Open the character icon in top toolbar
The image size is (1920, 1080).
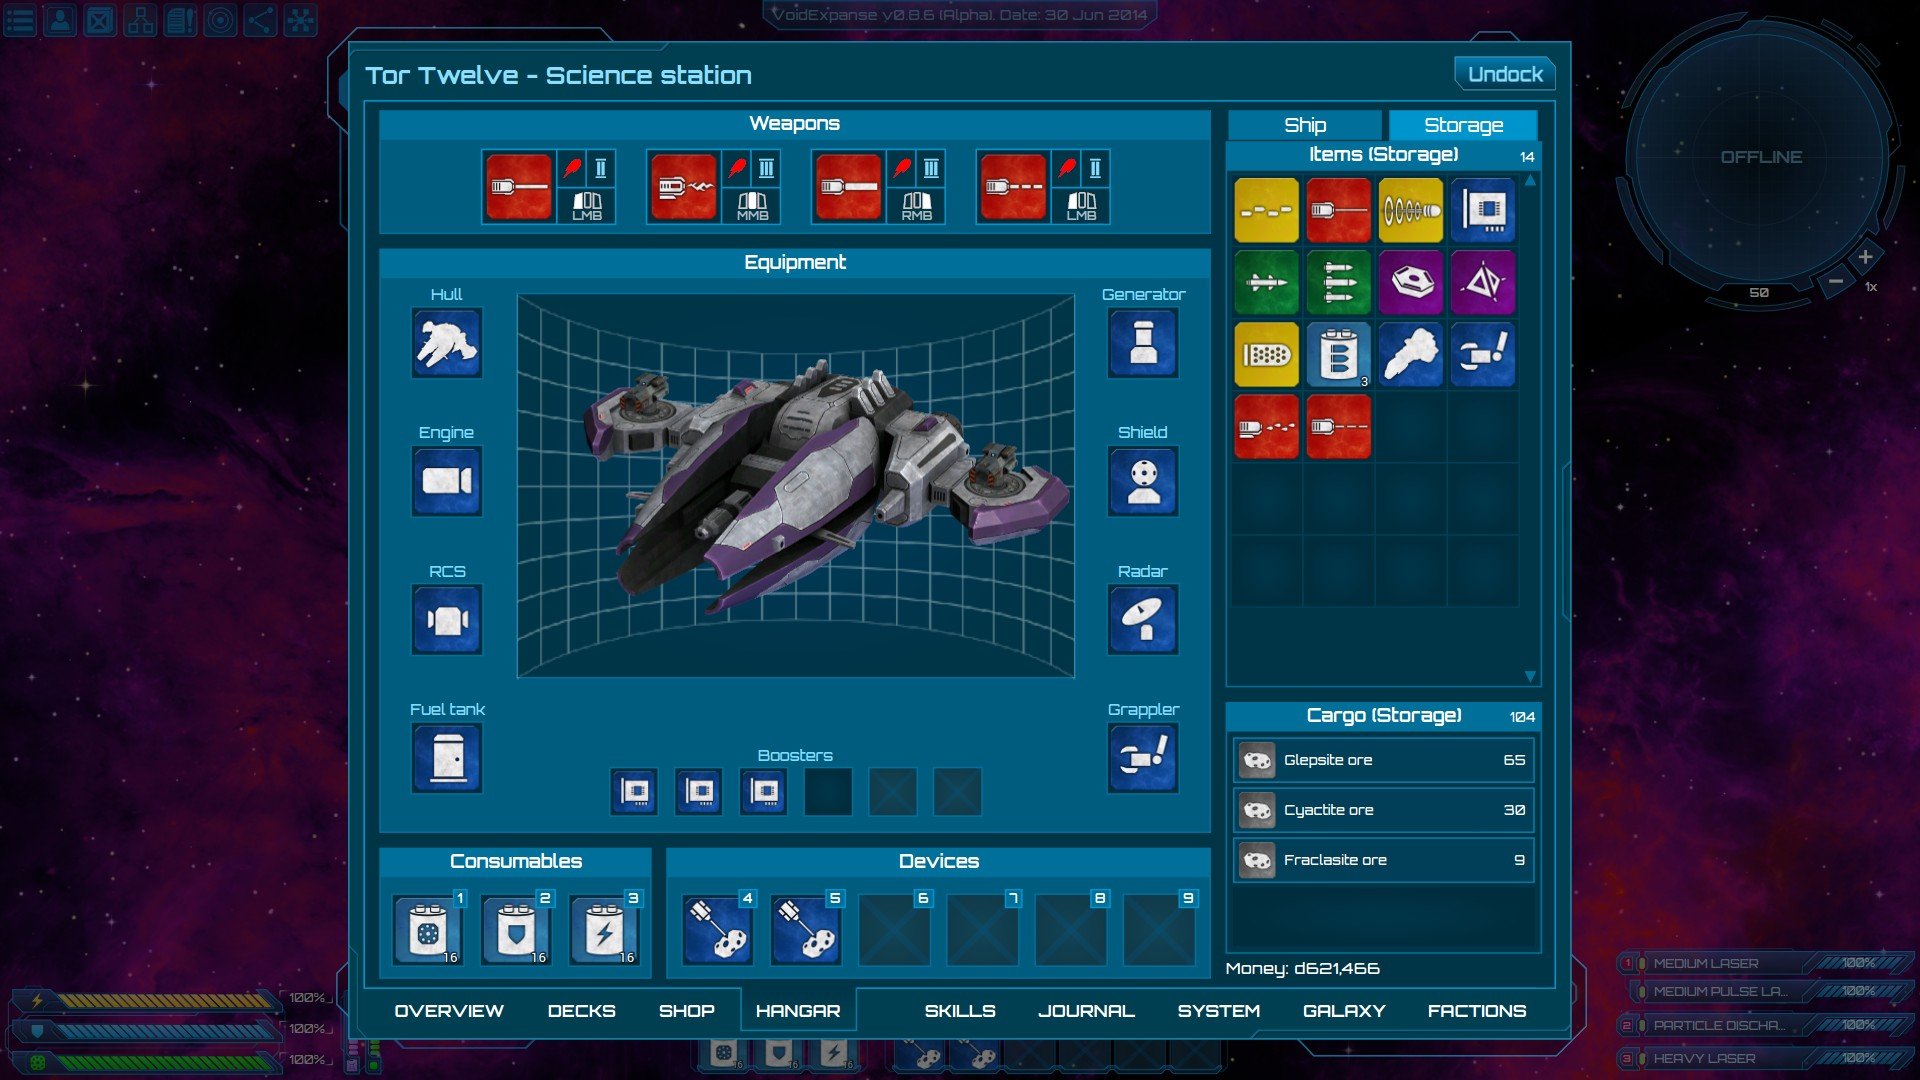point(60,20)
